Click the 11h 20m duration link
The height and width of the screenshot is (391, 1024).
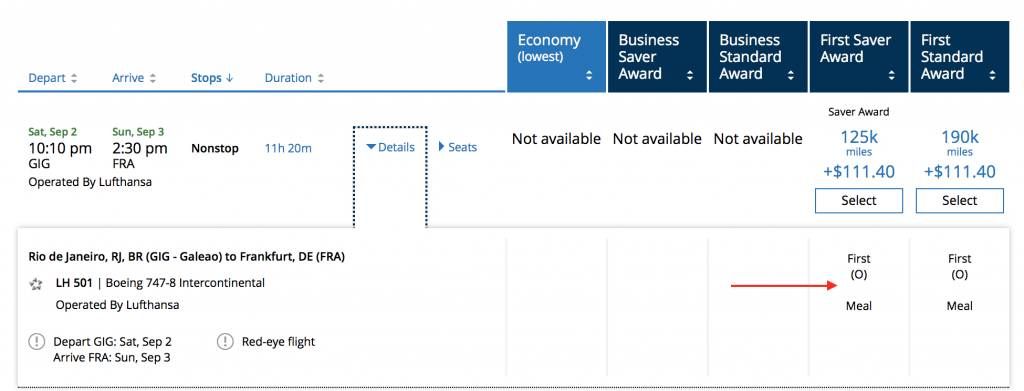[288, 148]
